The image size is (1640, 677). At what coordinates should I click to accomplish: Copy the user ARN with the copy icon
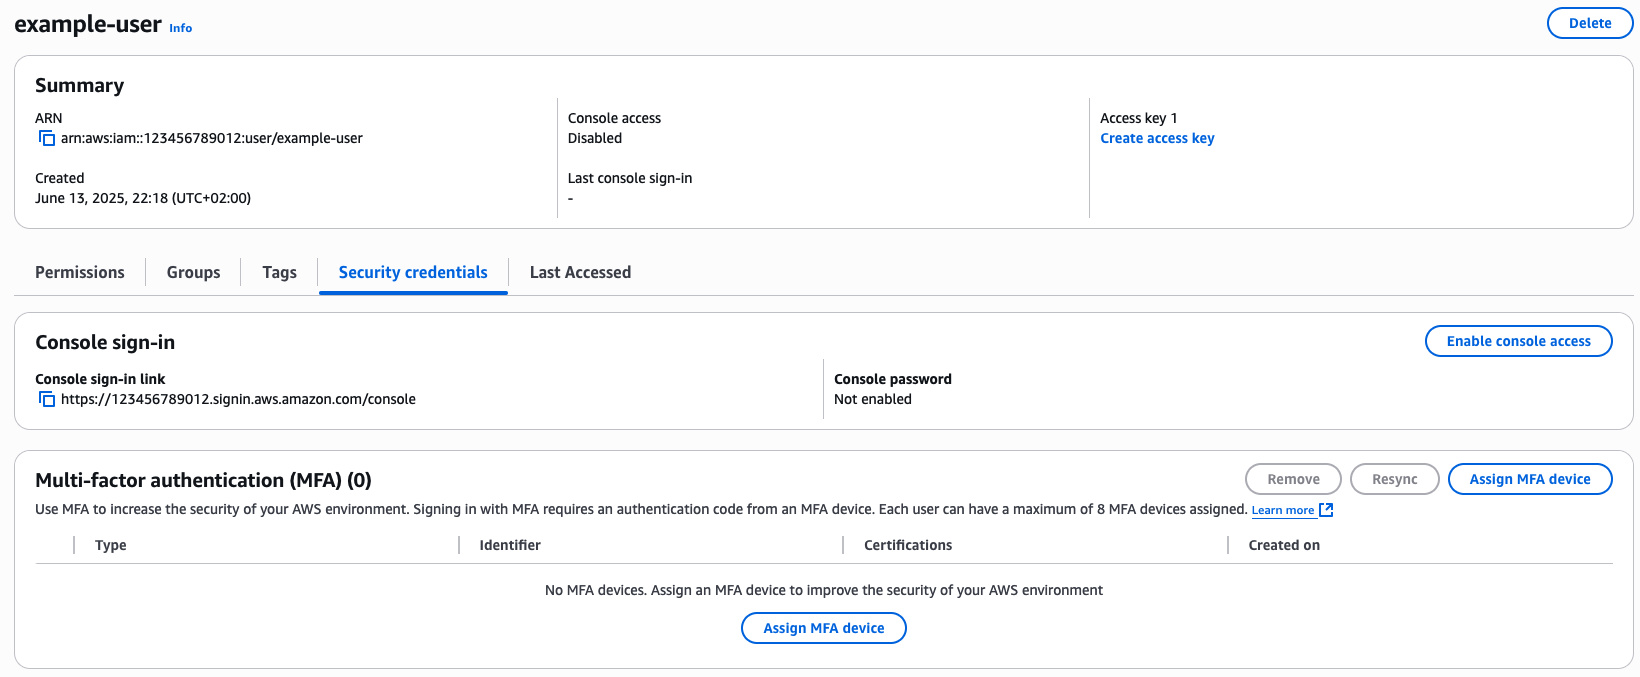47,138
